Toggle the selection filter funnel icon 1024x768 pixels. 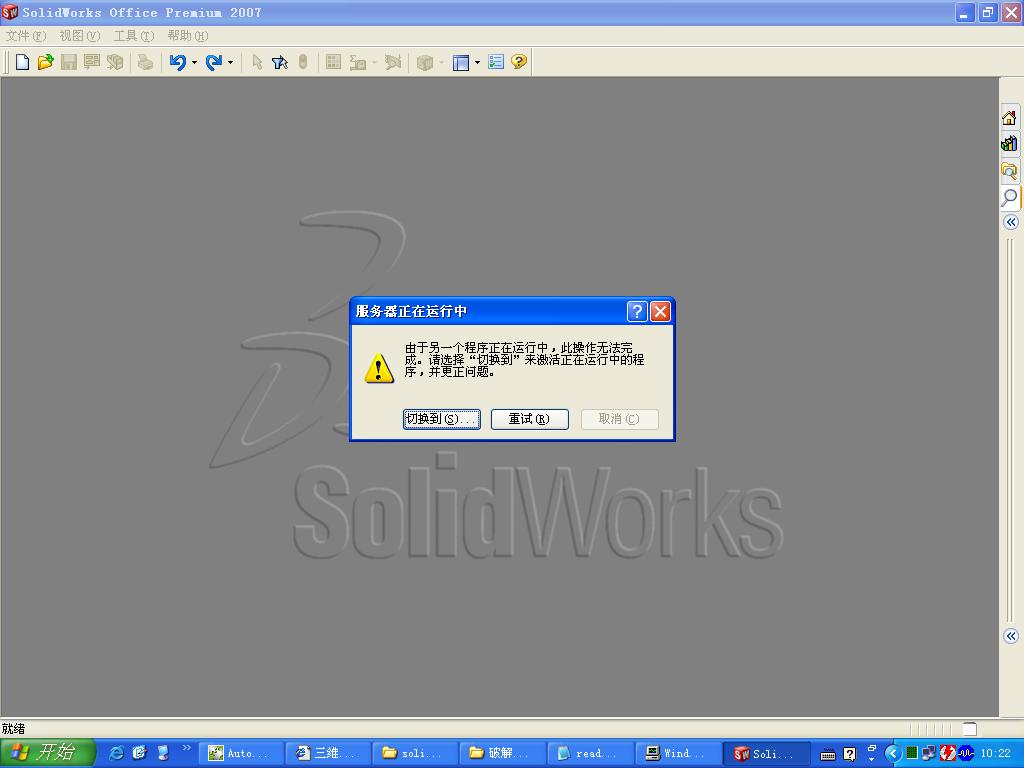[280, 62]
